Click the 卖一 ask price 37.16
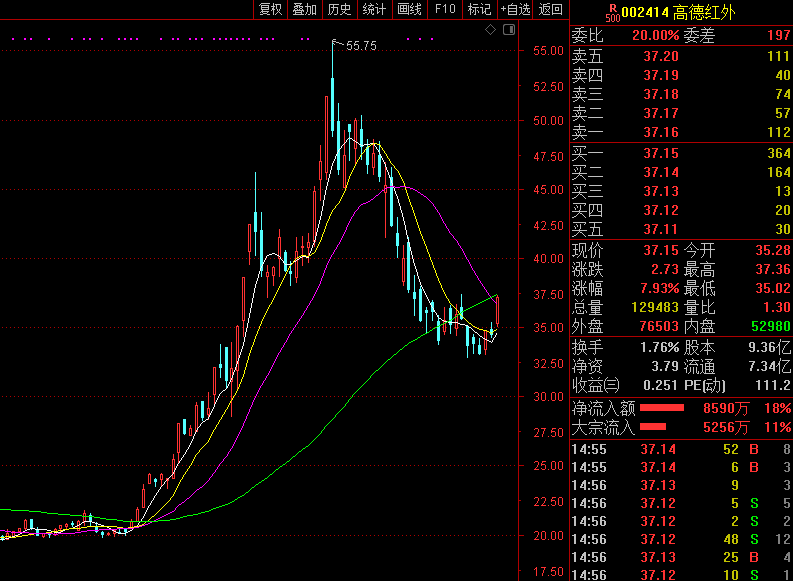 tap(660, 132)
